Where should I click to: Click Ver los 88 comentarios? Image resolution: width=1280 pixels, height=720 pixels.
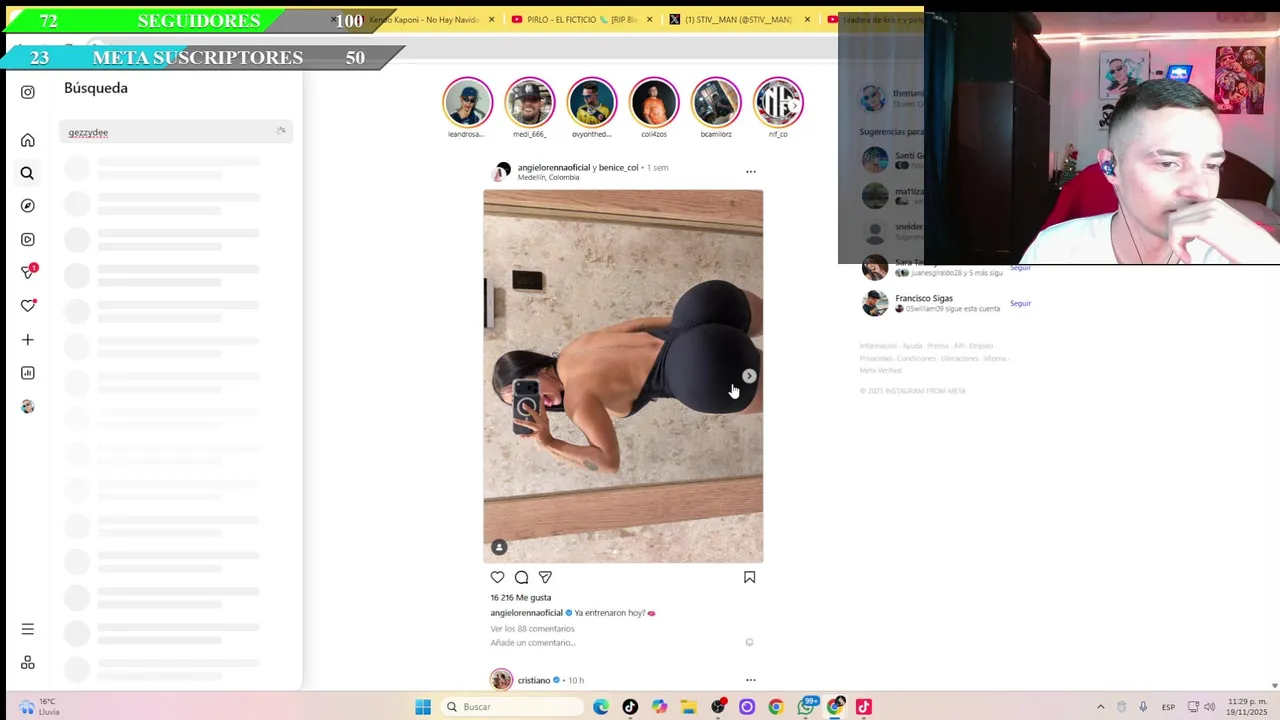pos(532,629)
